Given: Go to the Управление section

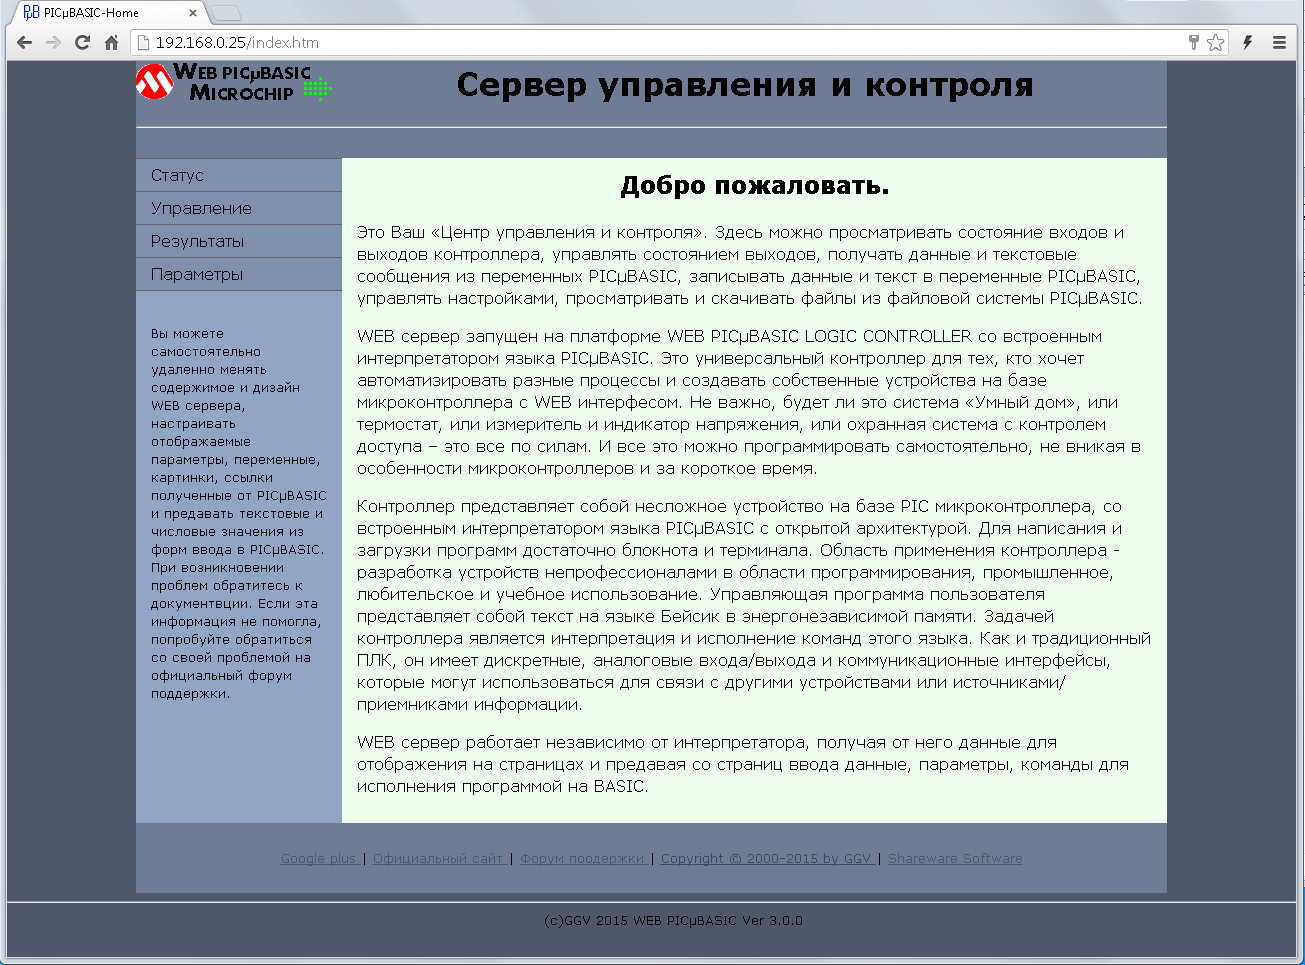Looking at the screenshot, I should (239, 208).
